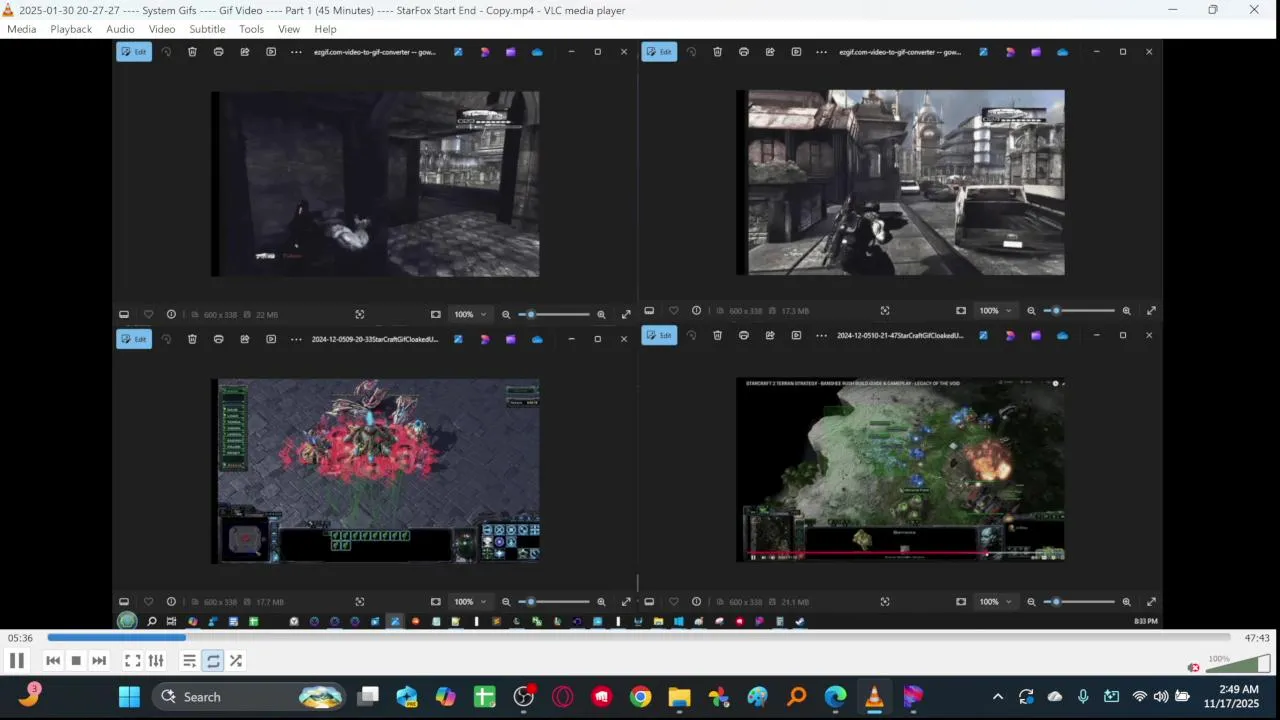1280x720 pixels.
Task: Toggle the loop/repeat mode in VLC
Action: tap(213, 660)
